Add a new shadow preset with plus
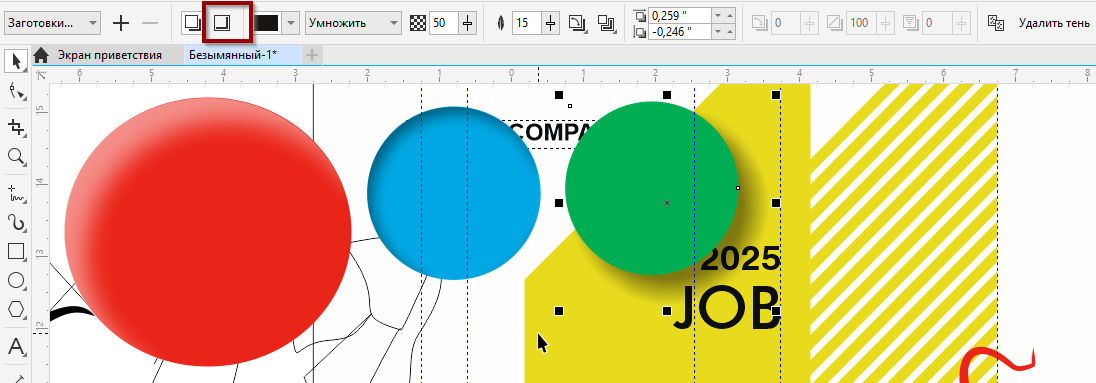1096x383 pixels. tap(122, 23)
